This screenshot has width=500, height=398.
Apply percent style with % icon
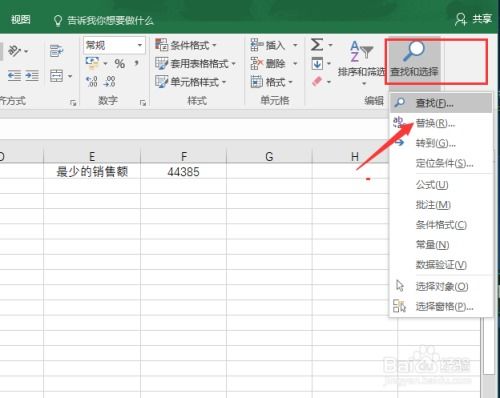120,63
